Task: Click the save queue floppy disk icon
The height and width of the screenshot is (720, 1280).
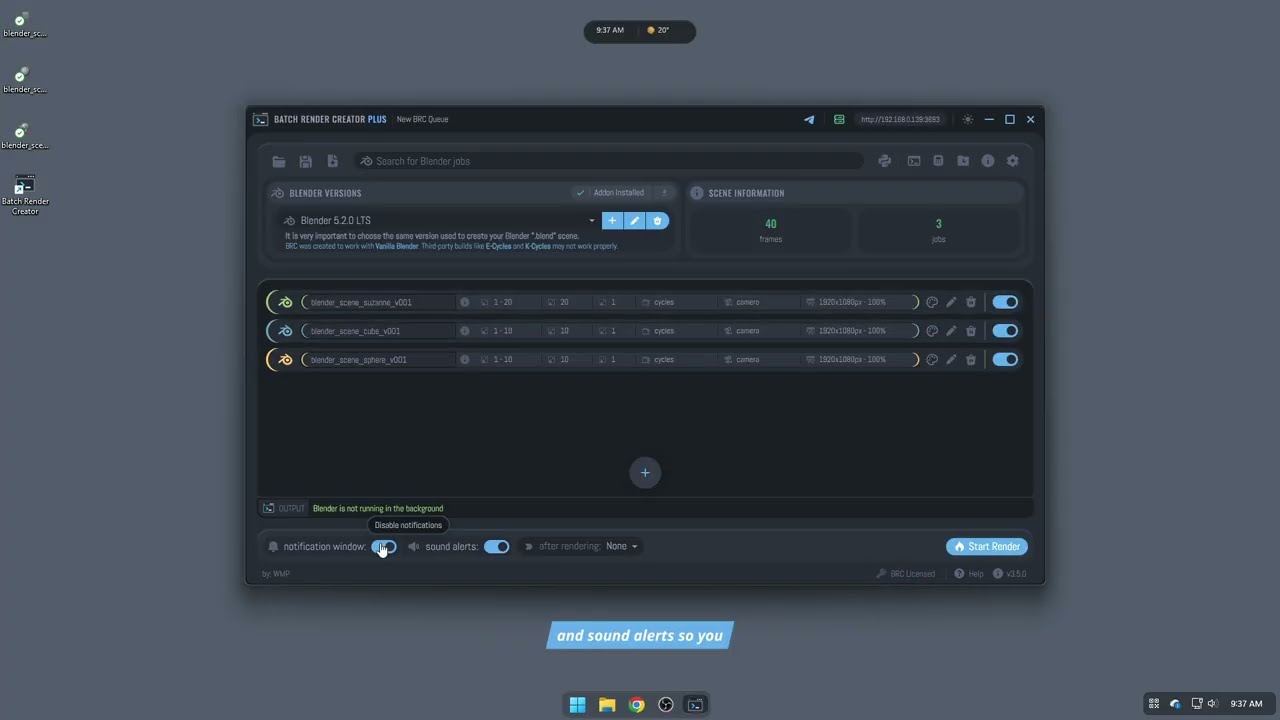Action: click(305, 161)
